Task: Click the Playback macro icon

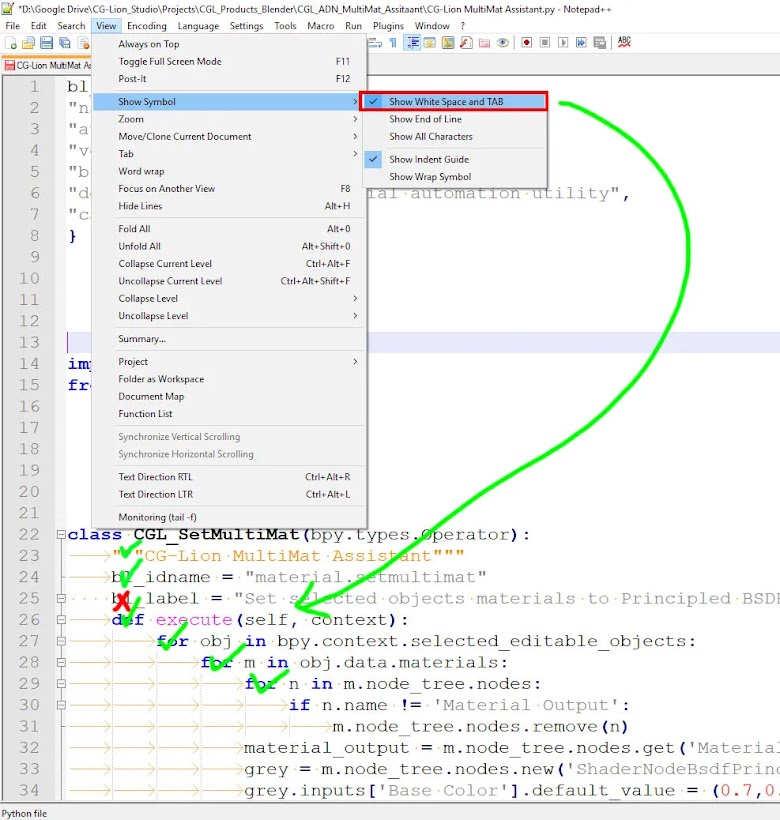Action: (563, 43)
